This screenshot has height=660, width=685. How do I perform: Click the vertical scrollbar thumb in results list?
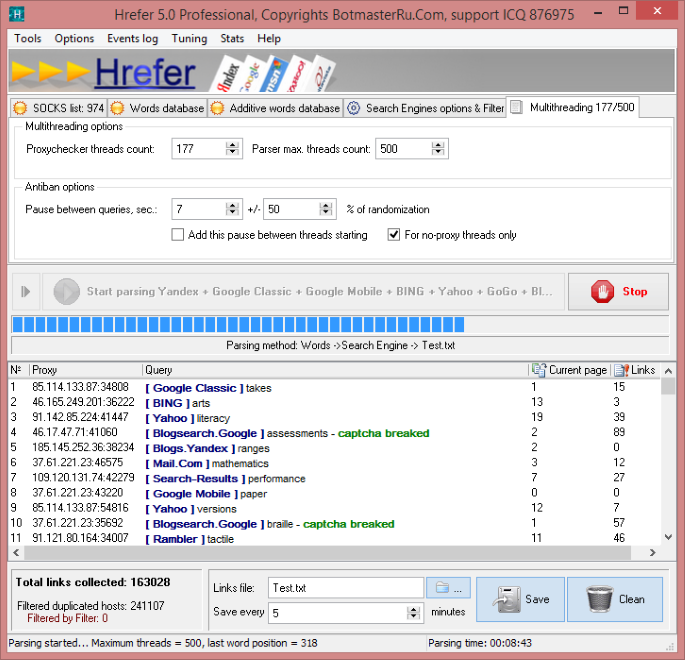coord(668,387)
